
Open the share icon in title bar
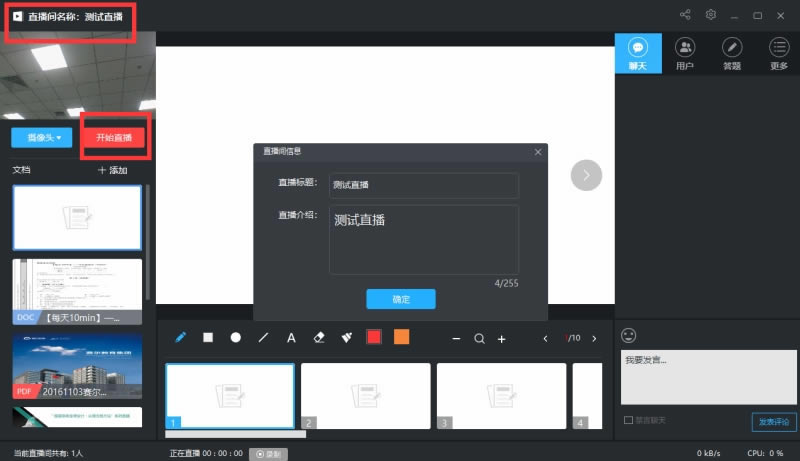click(x=685, y=15)
